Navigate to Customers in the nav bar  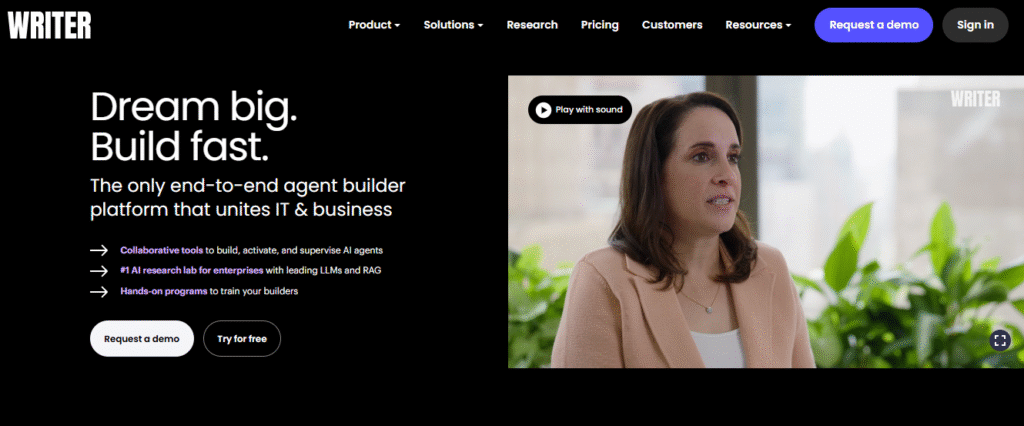coord(672,25)
